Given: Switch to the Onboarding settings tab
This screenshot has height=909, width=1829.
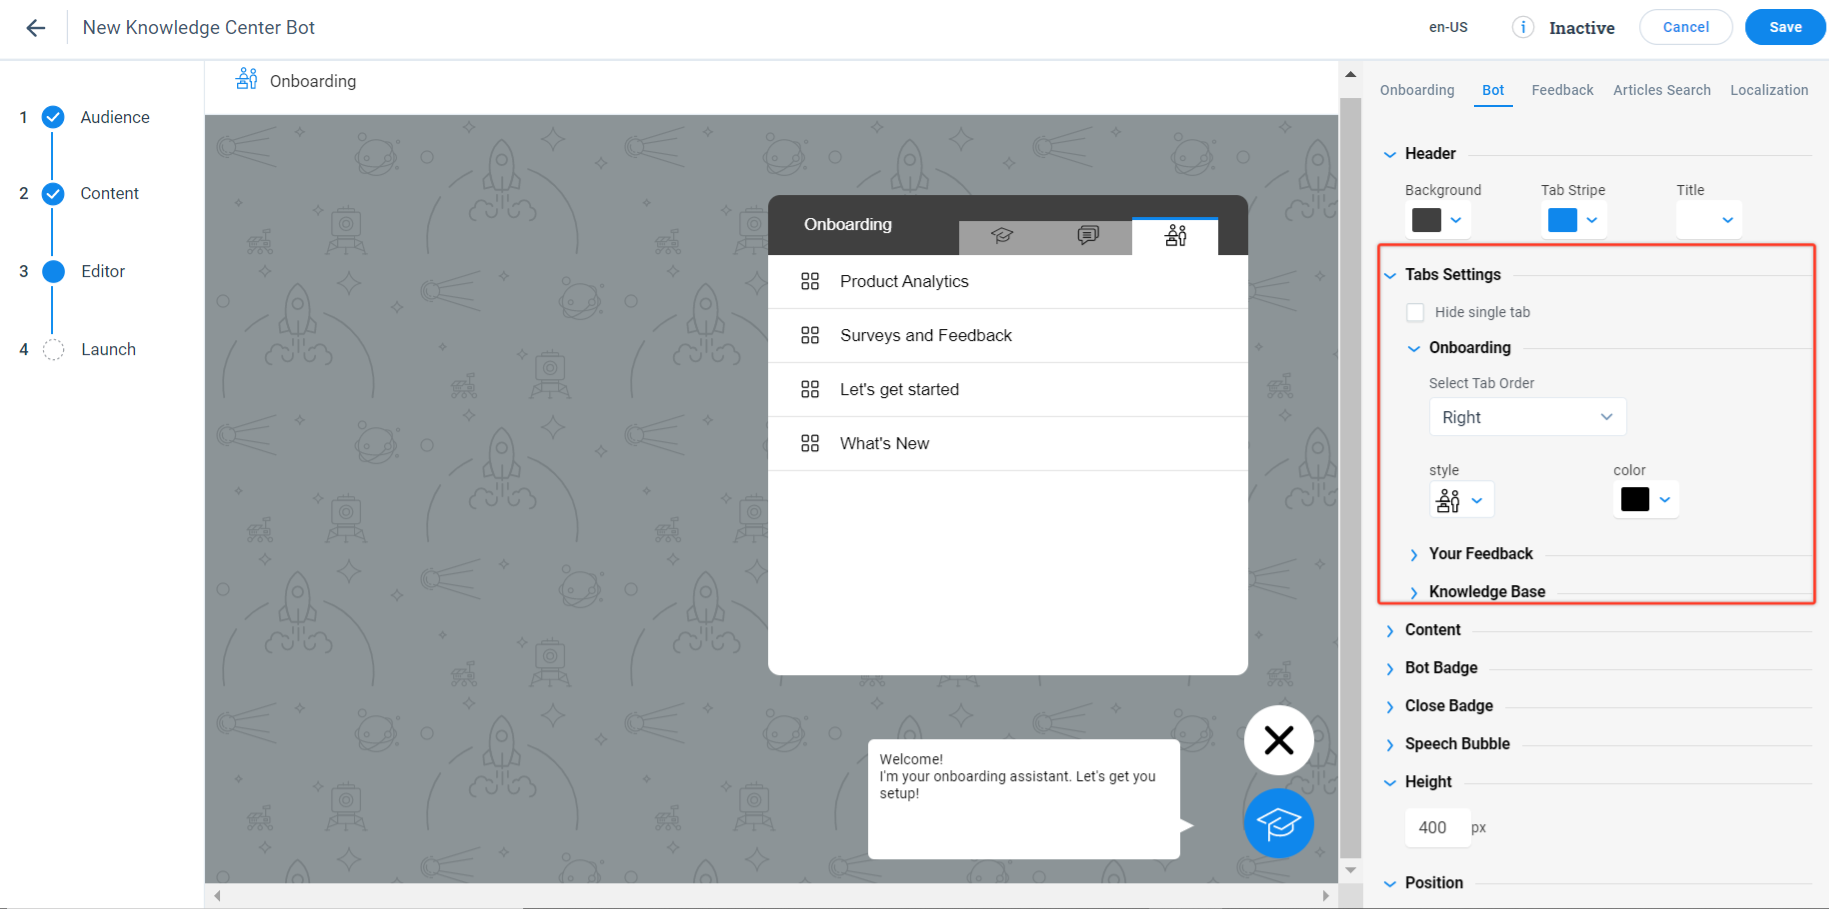Looking at the screenshot, I should point(1417,90).
